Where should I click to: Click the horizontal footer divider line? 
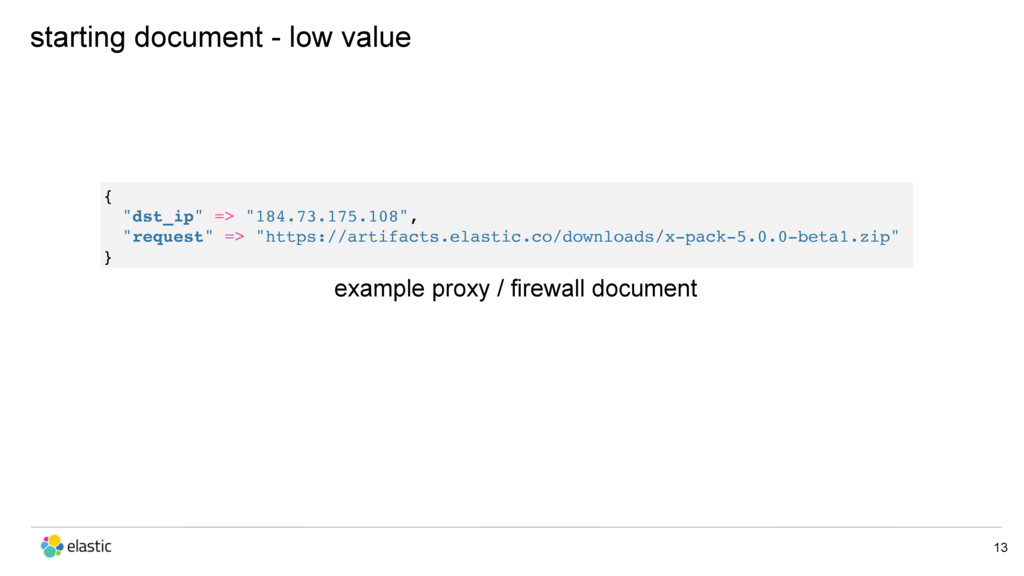tap(515, 527)
